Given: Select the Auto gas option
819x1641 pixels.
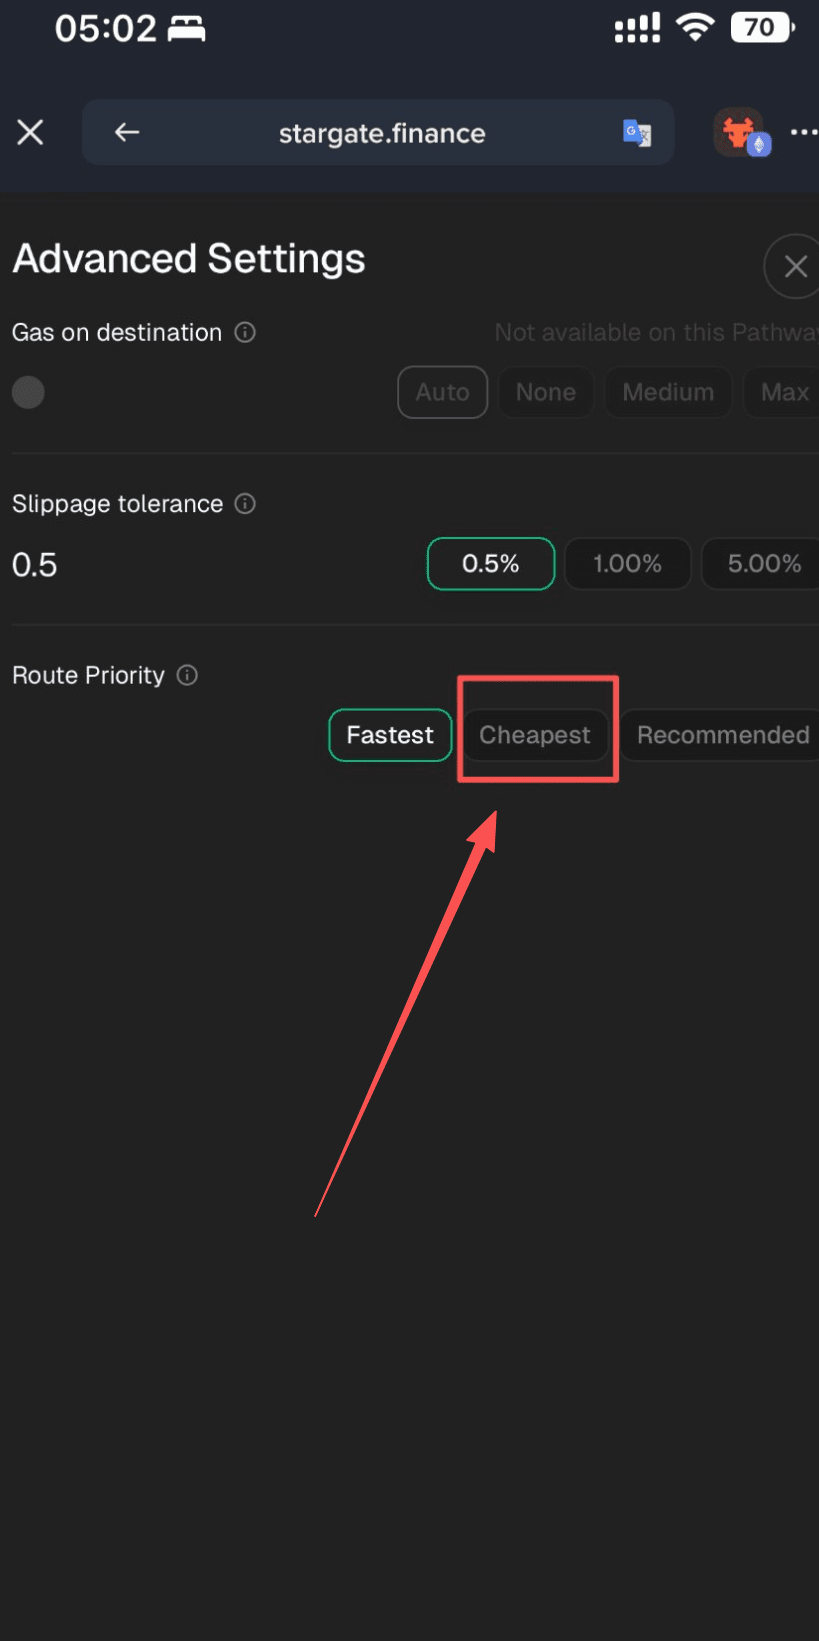Looking at the screenshot, I should [x=442, y=392].
